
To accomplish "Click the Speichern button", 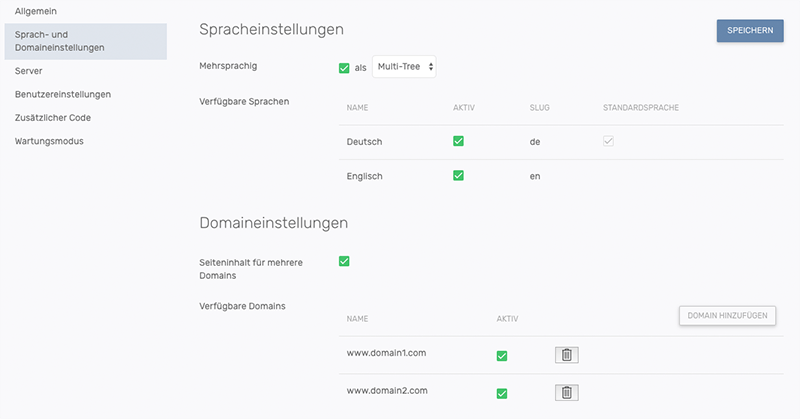I will (749, 31).
